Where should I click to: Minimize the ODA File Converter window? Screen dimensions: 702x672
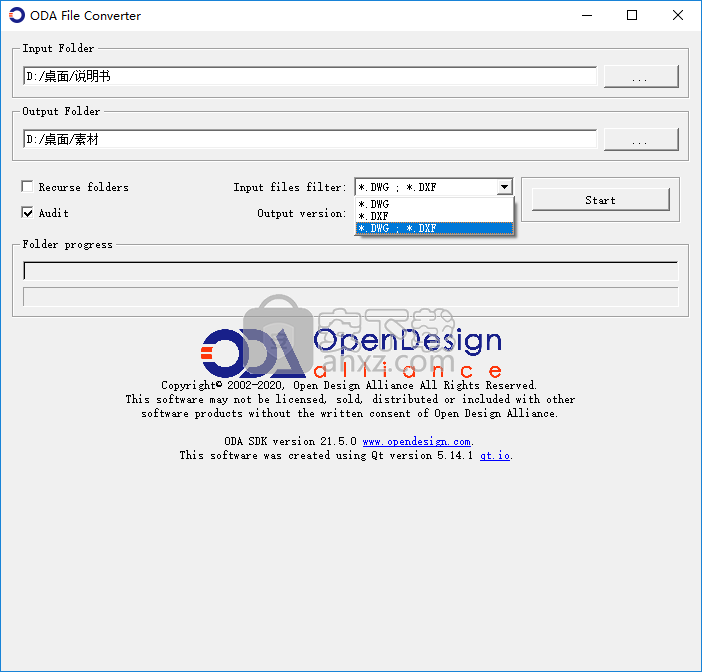[x=587, y=15]
